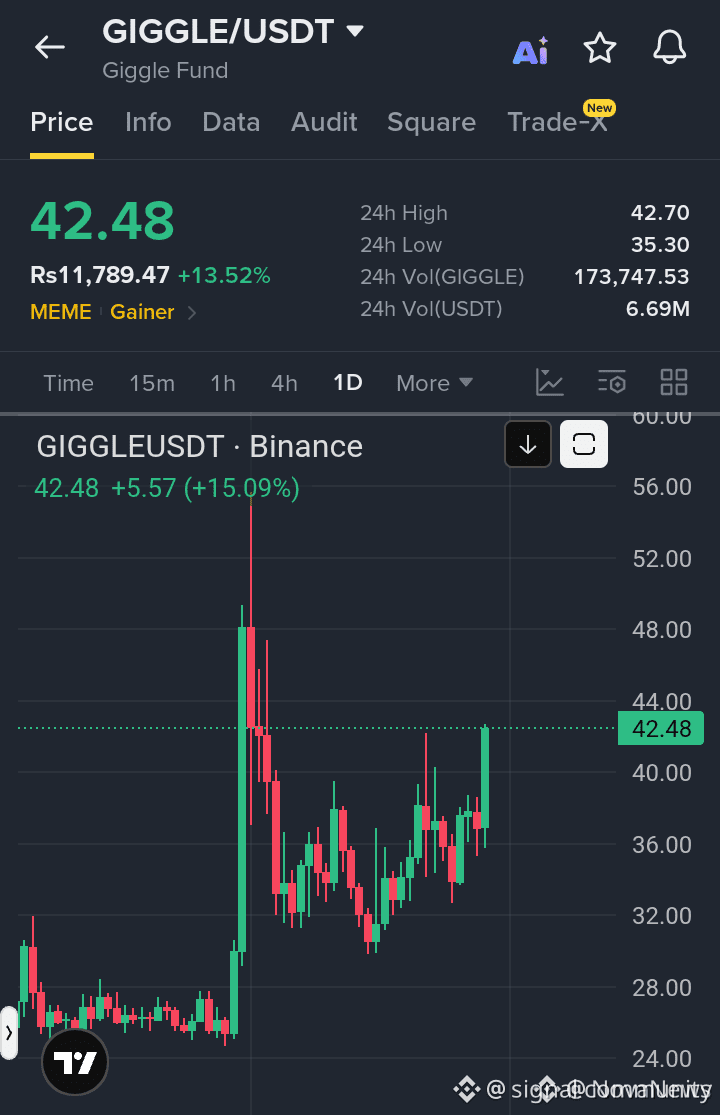Click the +5.57 (+15.09%) chart change

tap(205, 489)
